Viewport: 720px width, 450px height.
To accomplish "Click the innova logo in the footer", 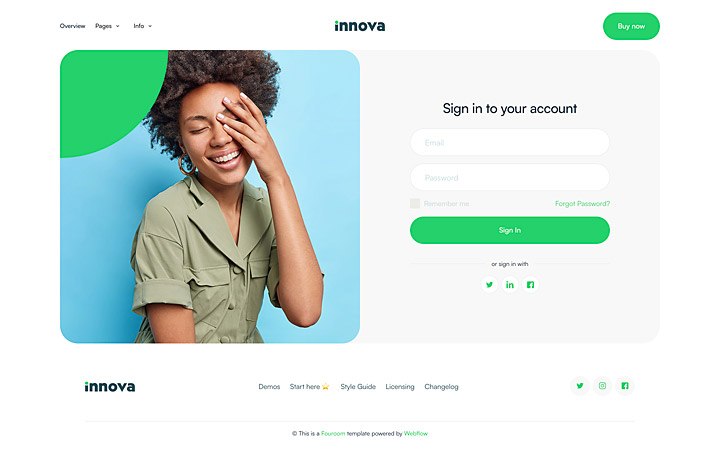I will tap(110, 387).
